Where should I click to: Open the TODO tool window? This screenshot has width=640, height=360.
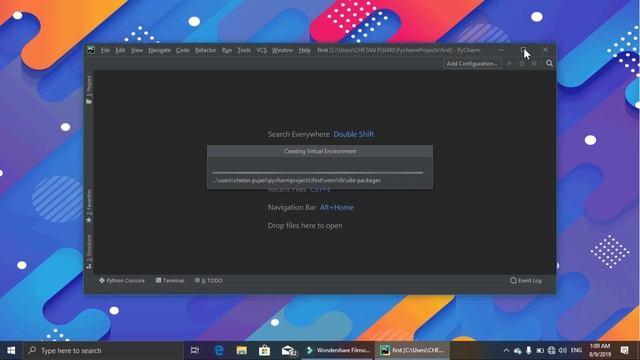click(x=209, y=280)
